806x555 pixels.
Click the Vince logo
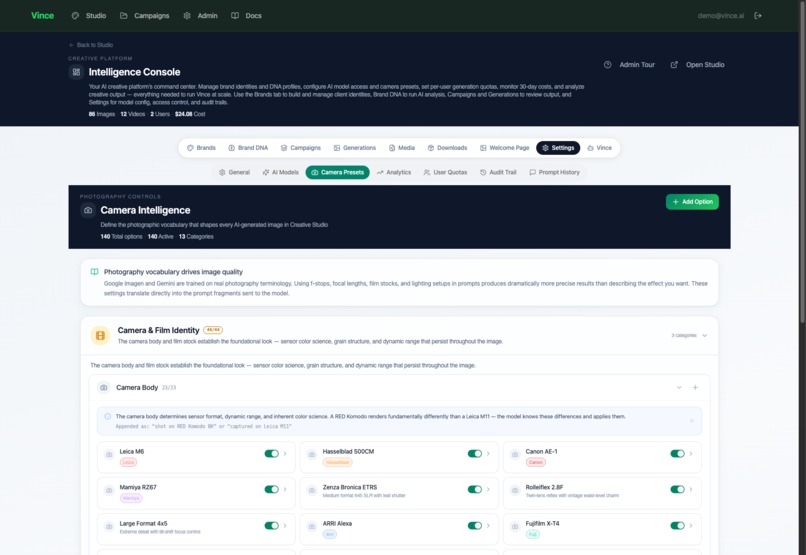coord(42,15)
